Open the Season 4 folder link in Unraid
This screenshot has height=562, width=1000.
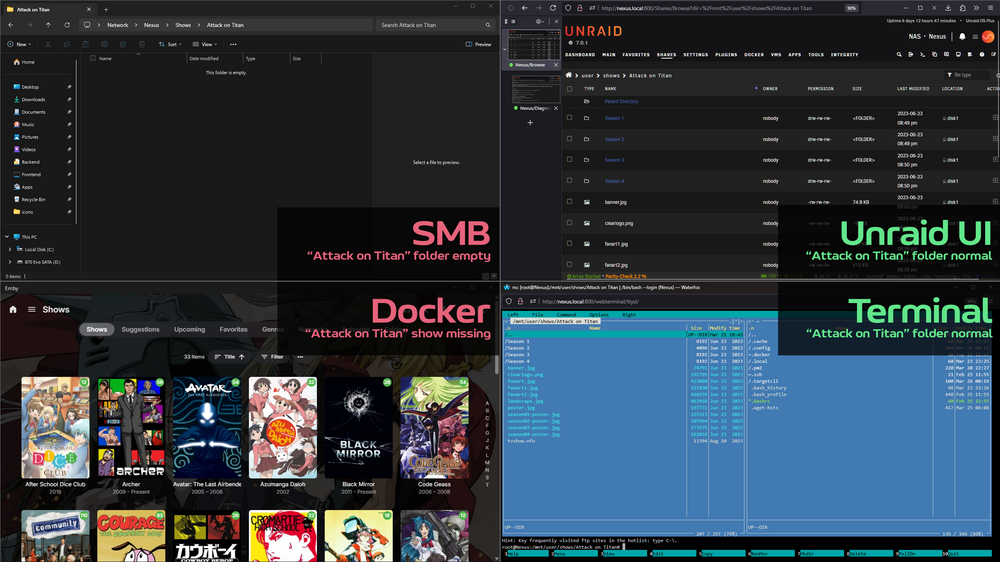pos(614,181)
